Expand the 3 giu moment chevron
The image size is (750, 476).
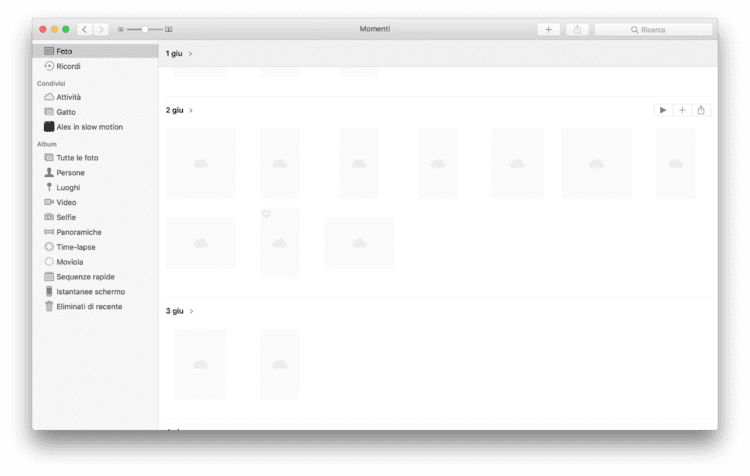coord(191,311)
